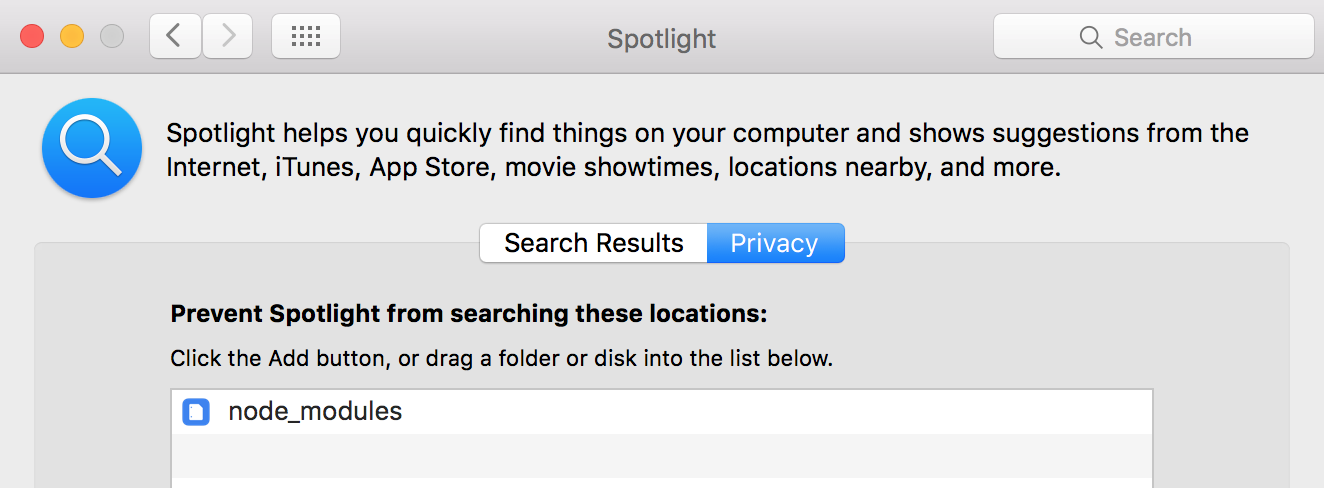
Task: Click the node_modules blue file icon
Action: pyautogui.click(x=196, y=411)
